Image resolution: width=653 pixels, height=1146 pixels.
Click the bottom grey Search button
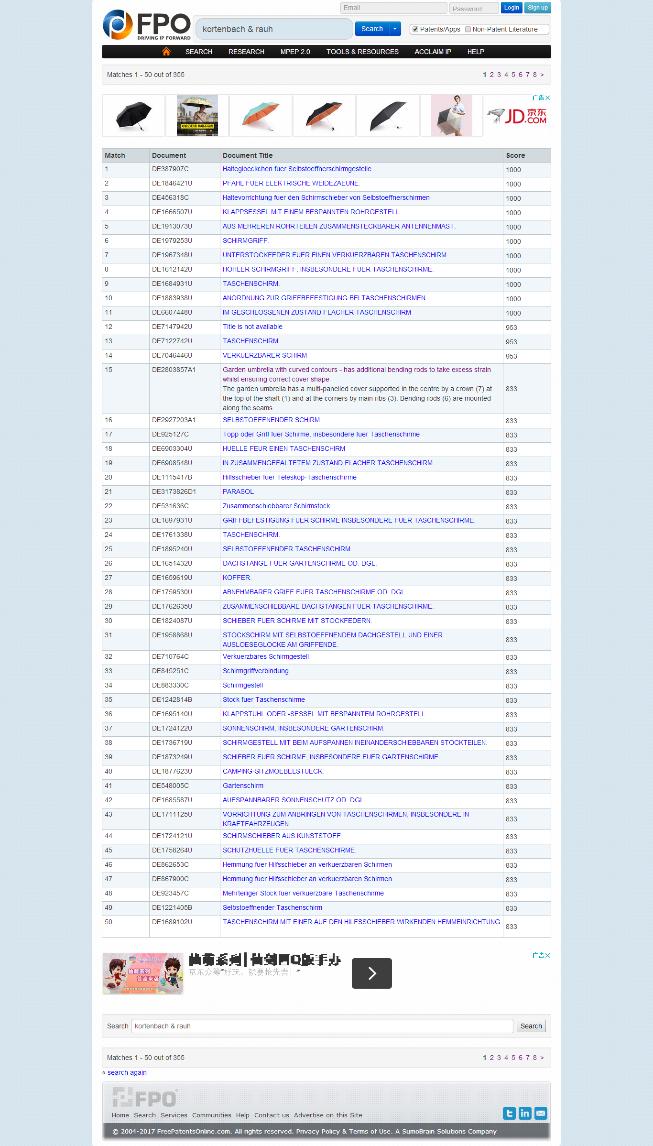coord(531,1026)
